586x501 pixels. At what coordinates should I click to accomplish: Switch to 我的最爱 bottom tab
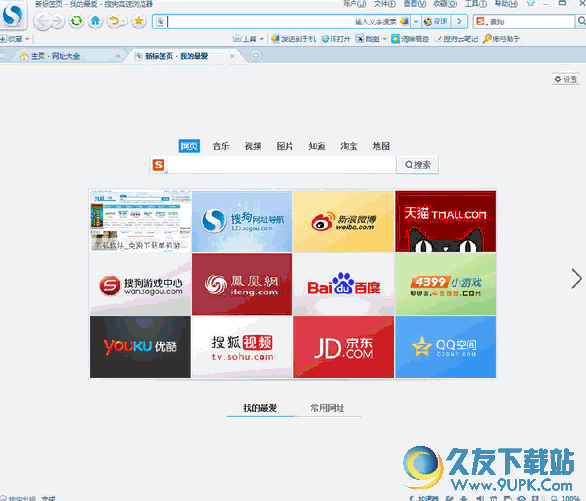[x=260, y=408]
